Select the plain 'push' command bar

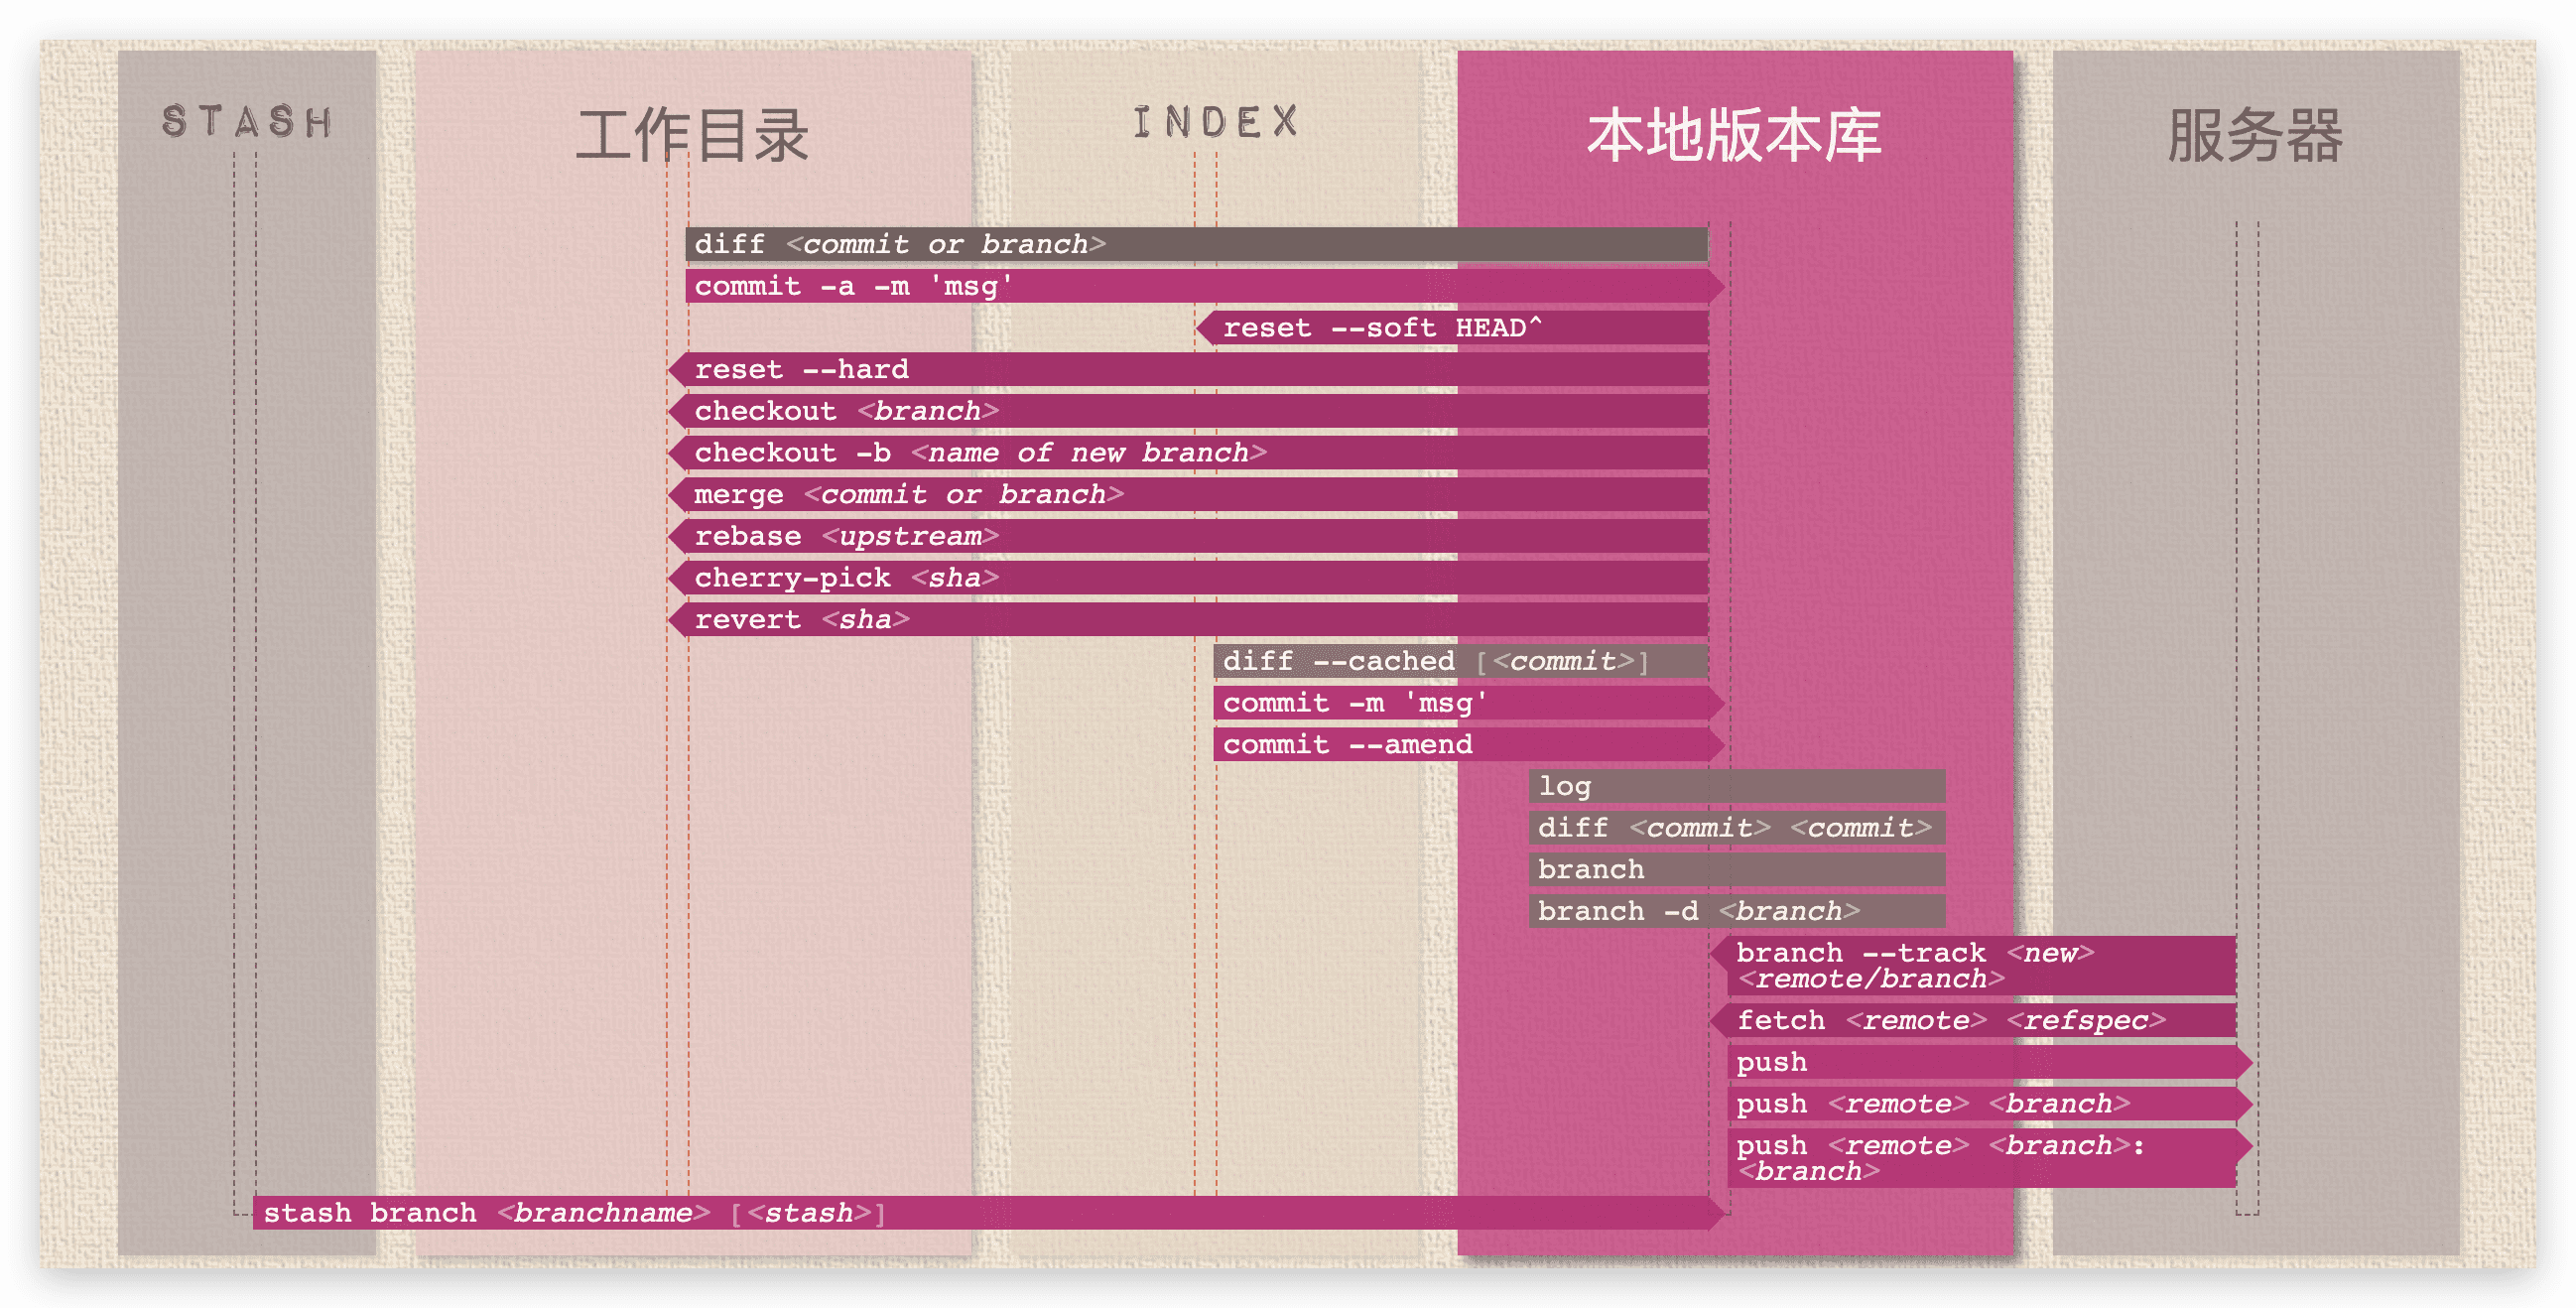1990,1062
